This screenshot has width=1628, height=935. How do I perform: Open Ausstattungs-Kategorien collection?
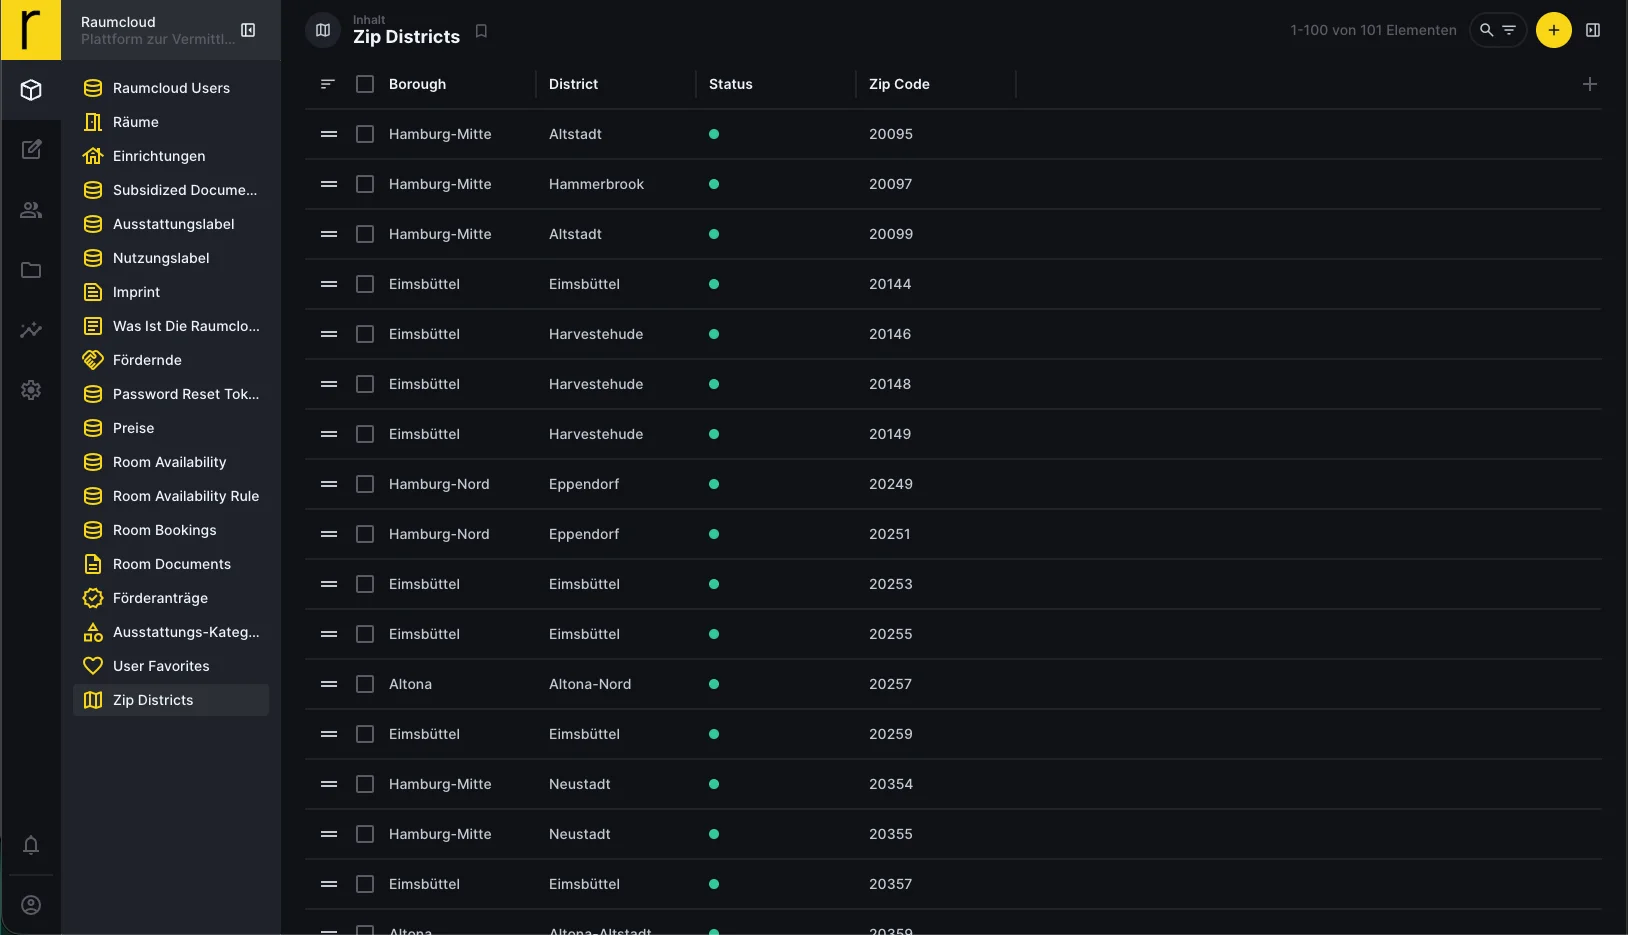[171, 632]
